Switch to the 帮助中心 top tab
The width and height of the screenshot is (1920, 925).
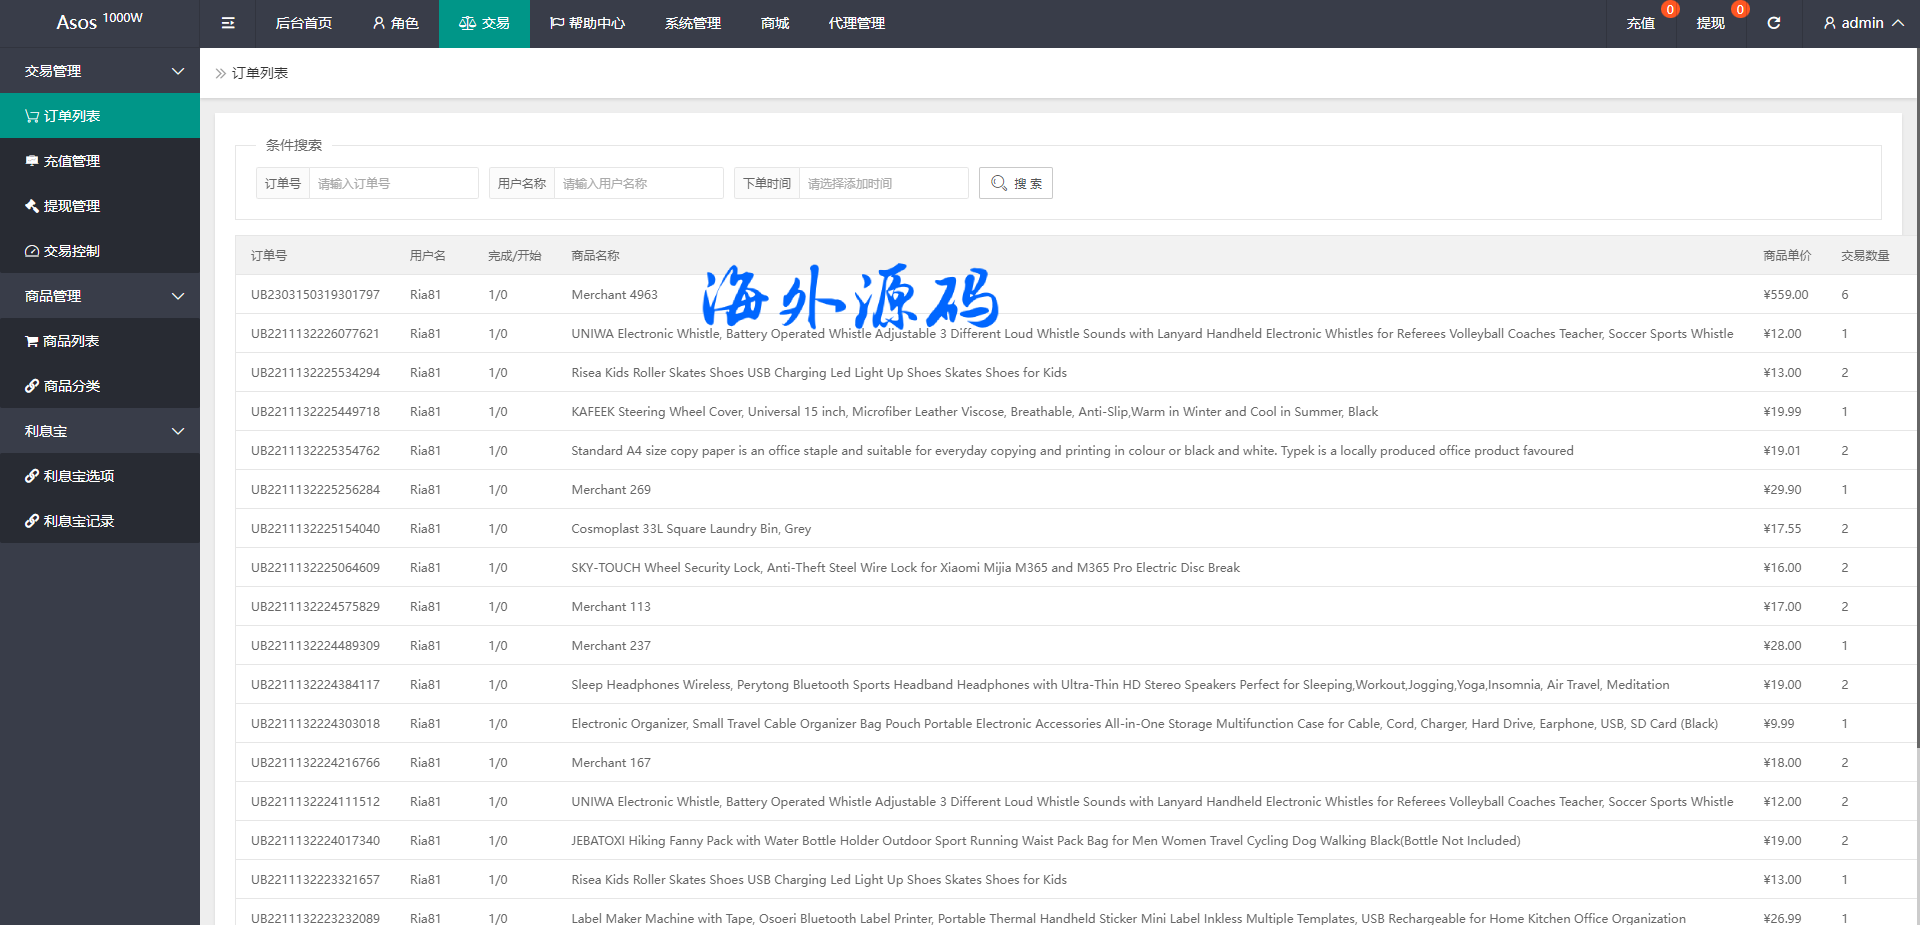[x=587, y=23]
